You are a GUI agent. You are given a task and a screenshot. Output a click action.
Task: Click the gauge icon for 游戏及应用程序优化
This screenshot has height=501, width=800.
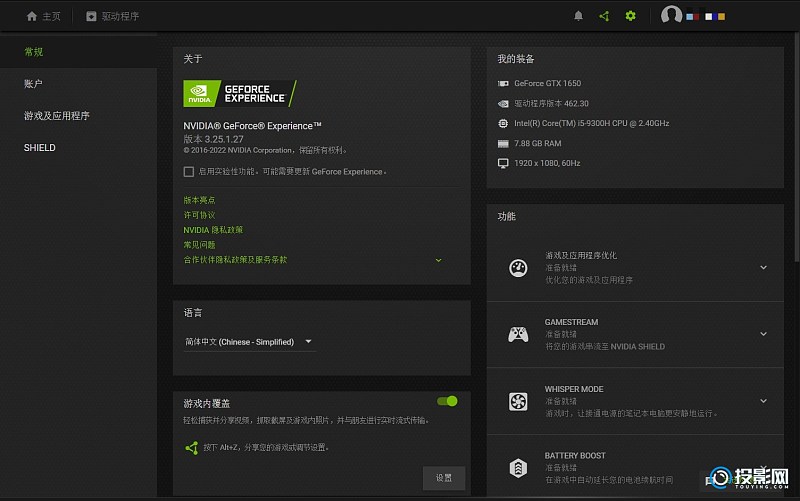point(518,268)
